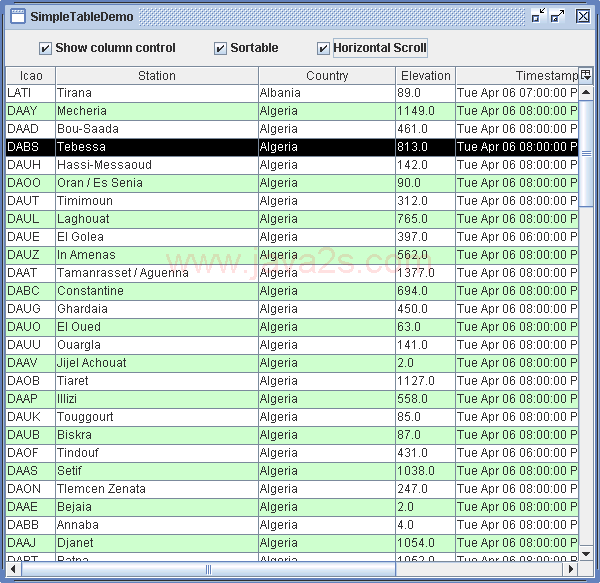Click the Tindouf station cell
600x583 pixels.
pyautogui.click(x=157, y=453)
